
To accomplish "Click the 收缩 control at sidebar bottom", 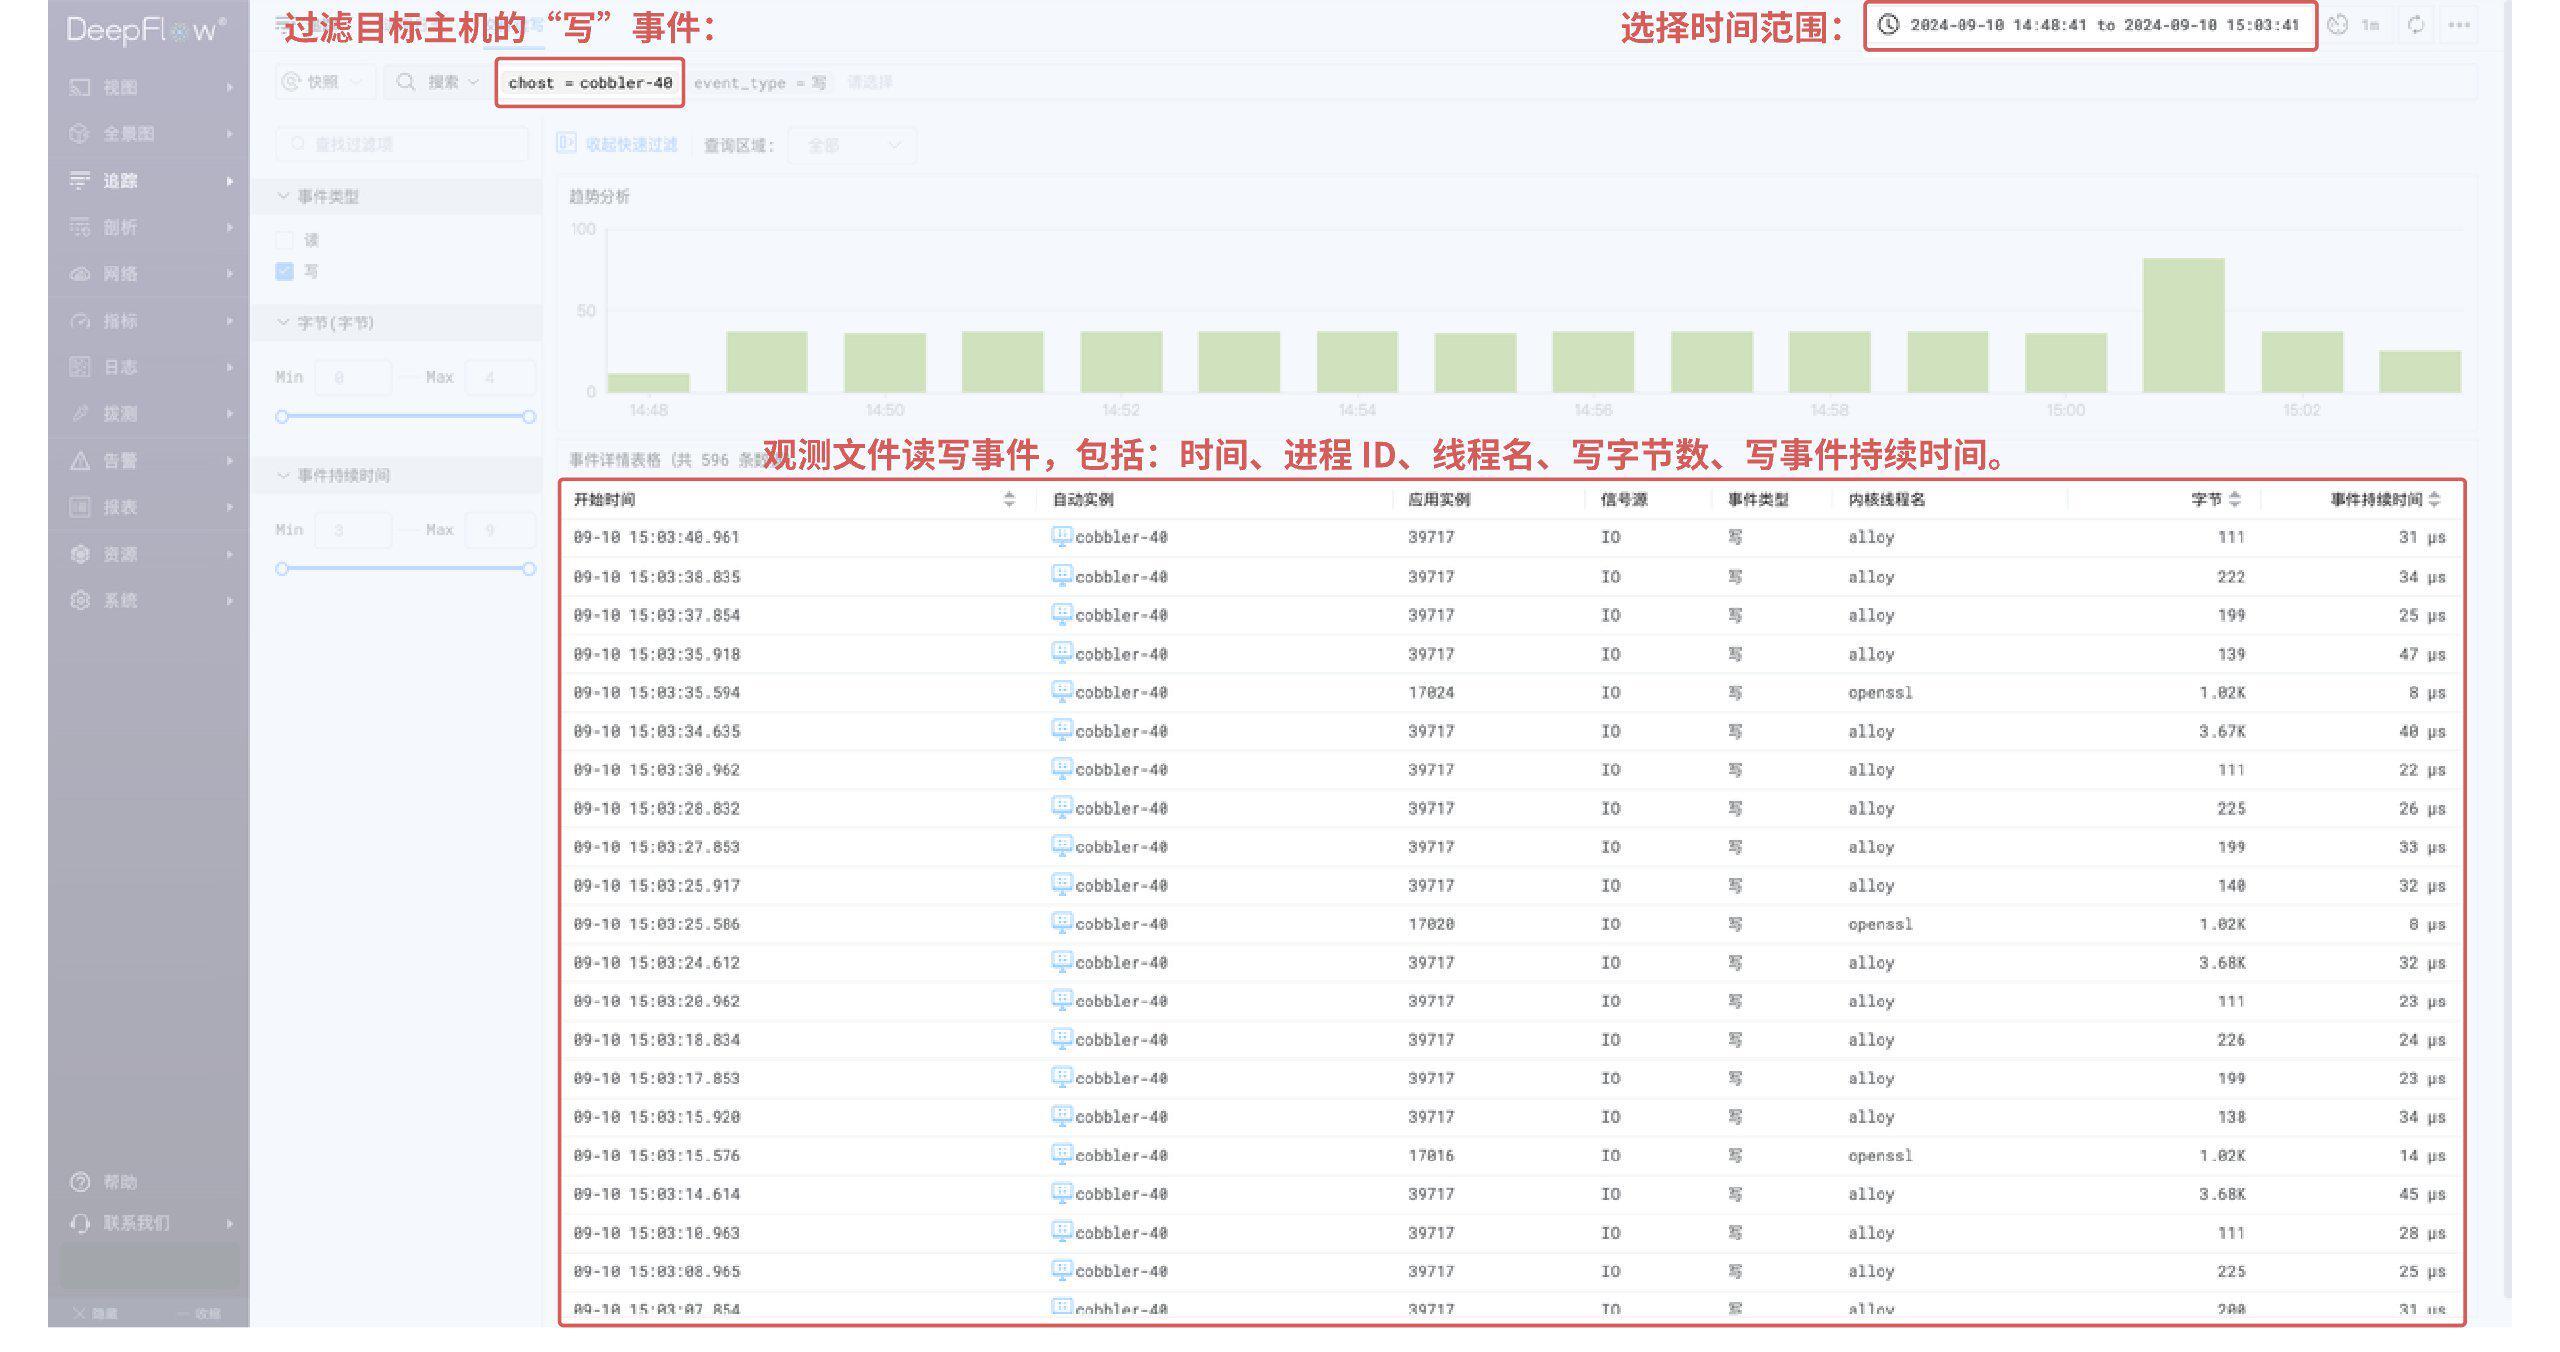I will tap(200, 1313).
